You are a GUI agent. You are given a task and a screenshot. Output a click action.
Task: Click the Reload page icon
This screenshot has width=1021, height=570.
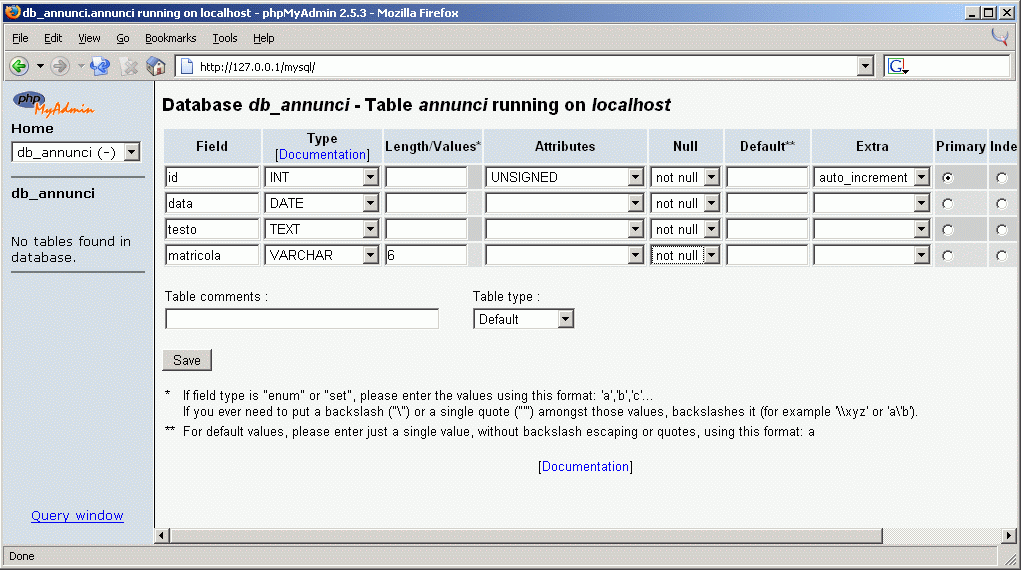(100, 66)
